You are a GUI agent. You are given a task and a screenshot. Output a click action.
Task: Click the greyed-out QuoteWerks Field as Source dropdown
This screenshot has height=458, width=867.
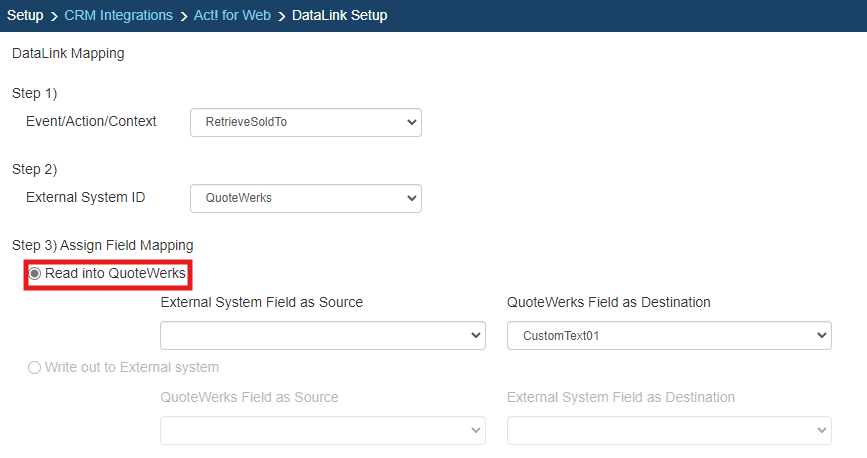coord(322,430)
